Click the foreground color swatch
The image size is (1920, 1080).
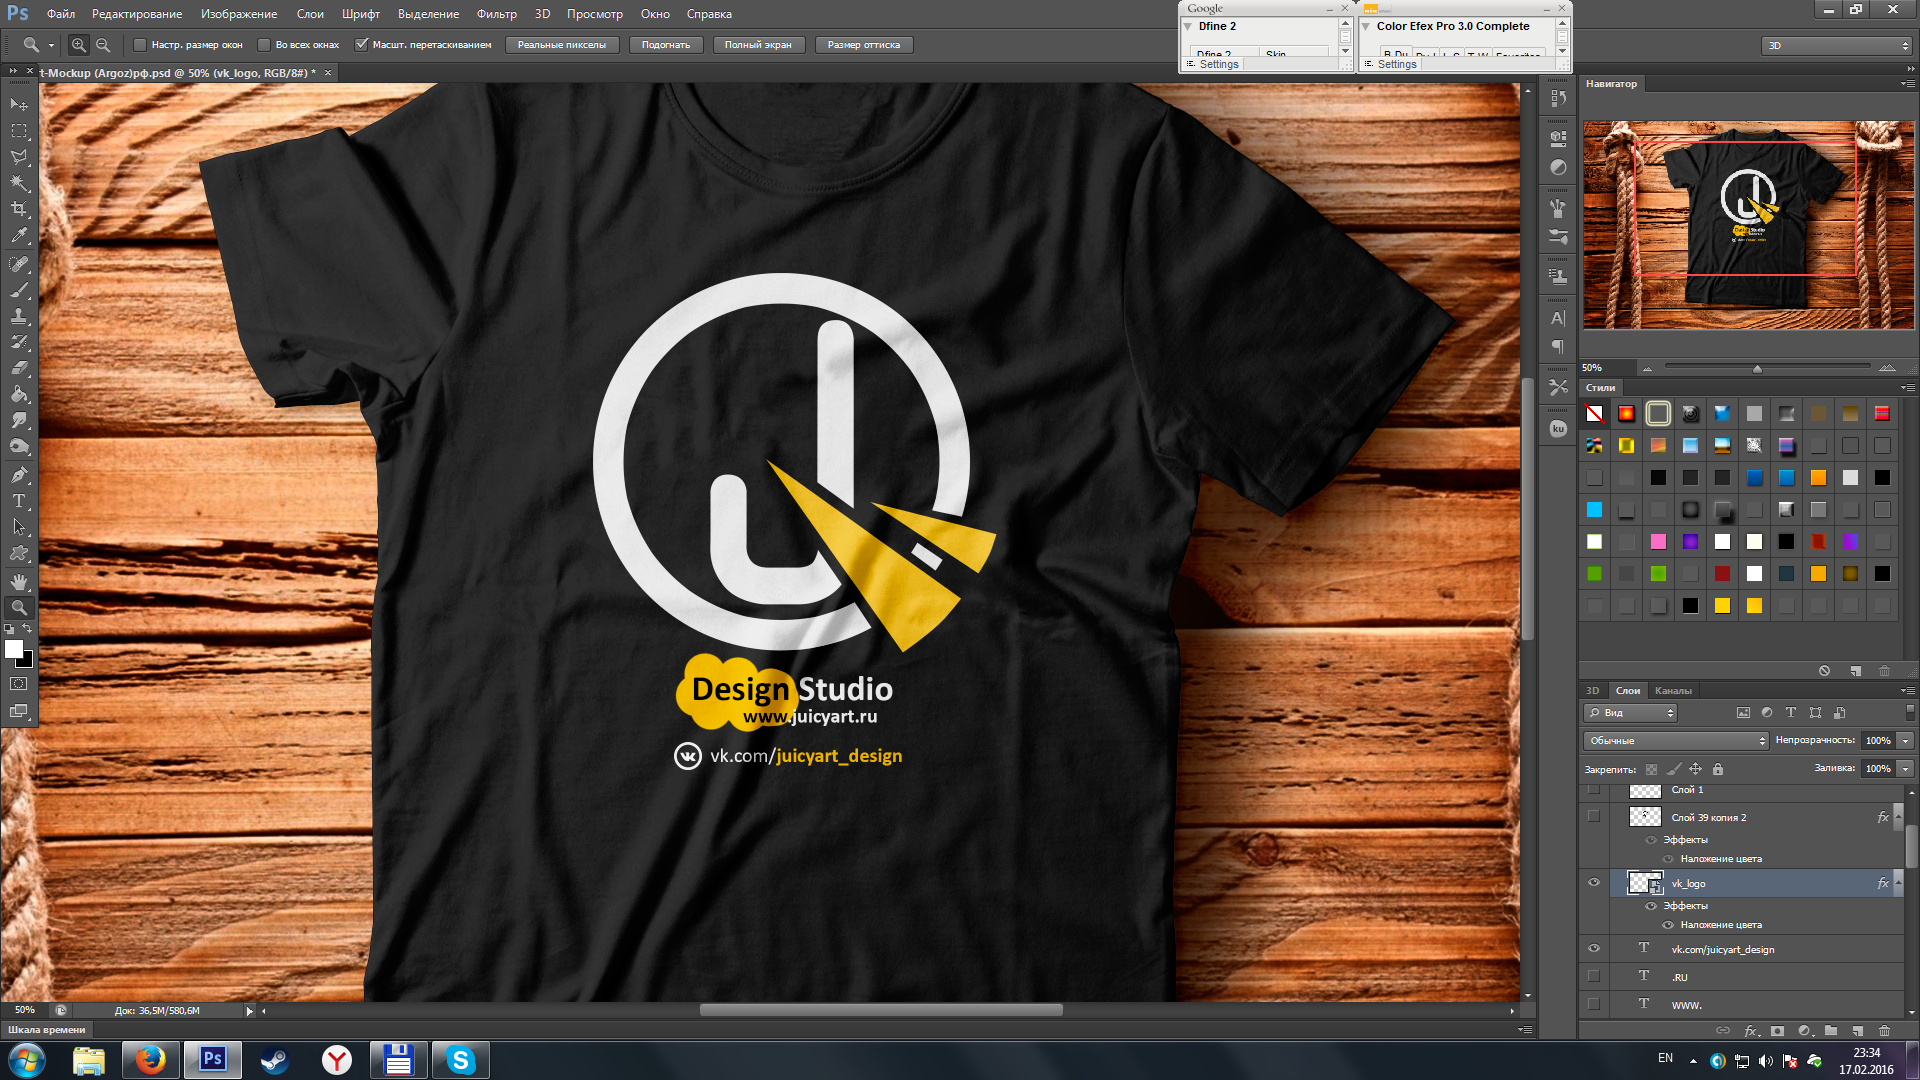14,649
